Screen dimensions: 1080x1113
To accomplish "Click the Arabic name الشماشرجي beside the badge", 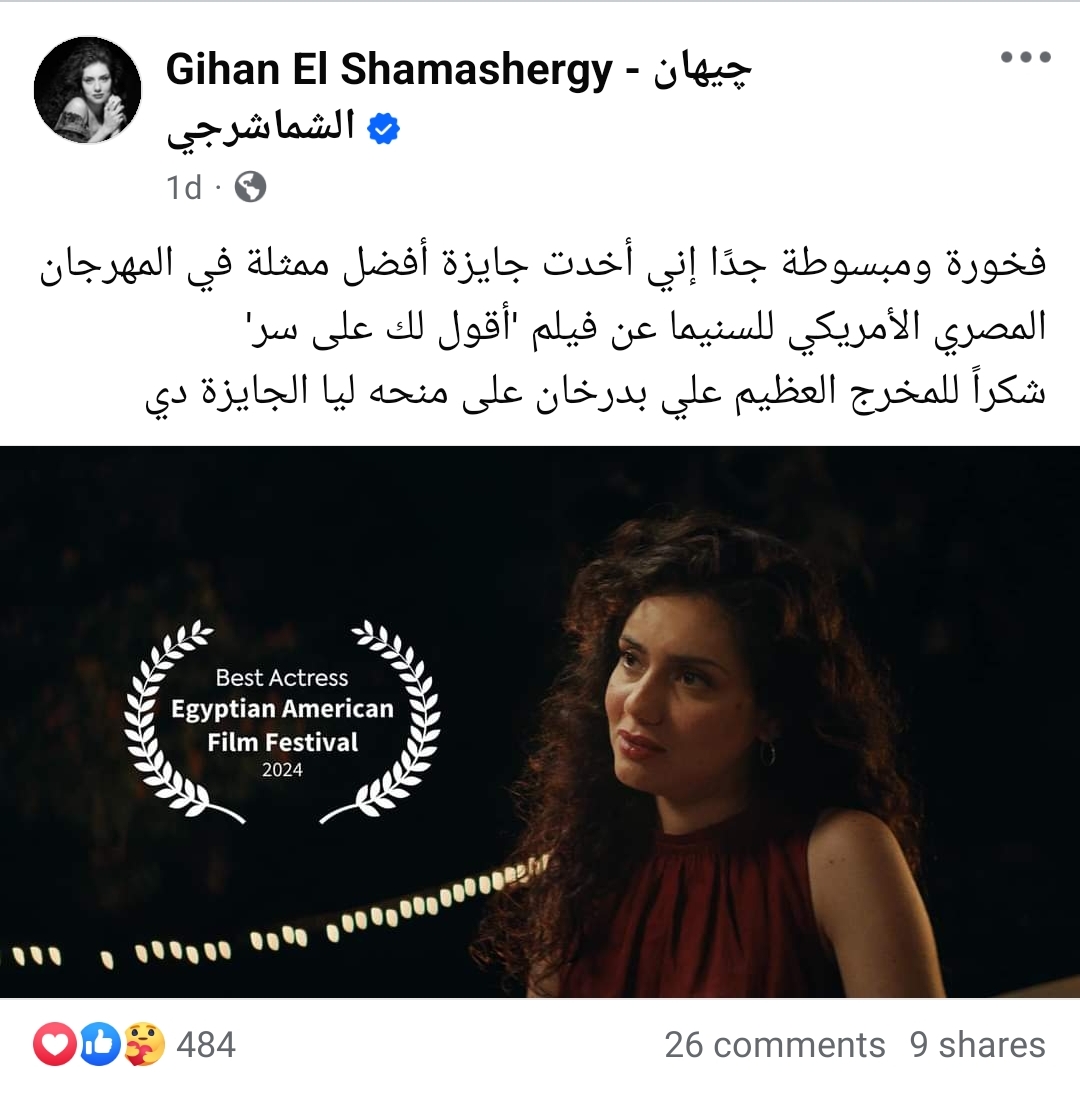I will [x=260, y=128].
